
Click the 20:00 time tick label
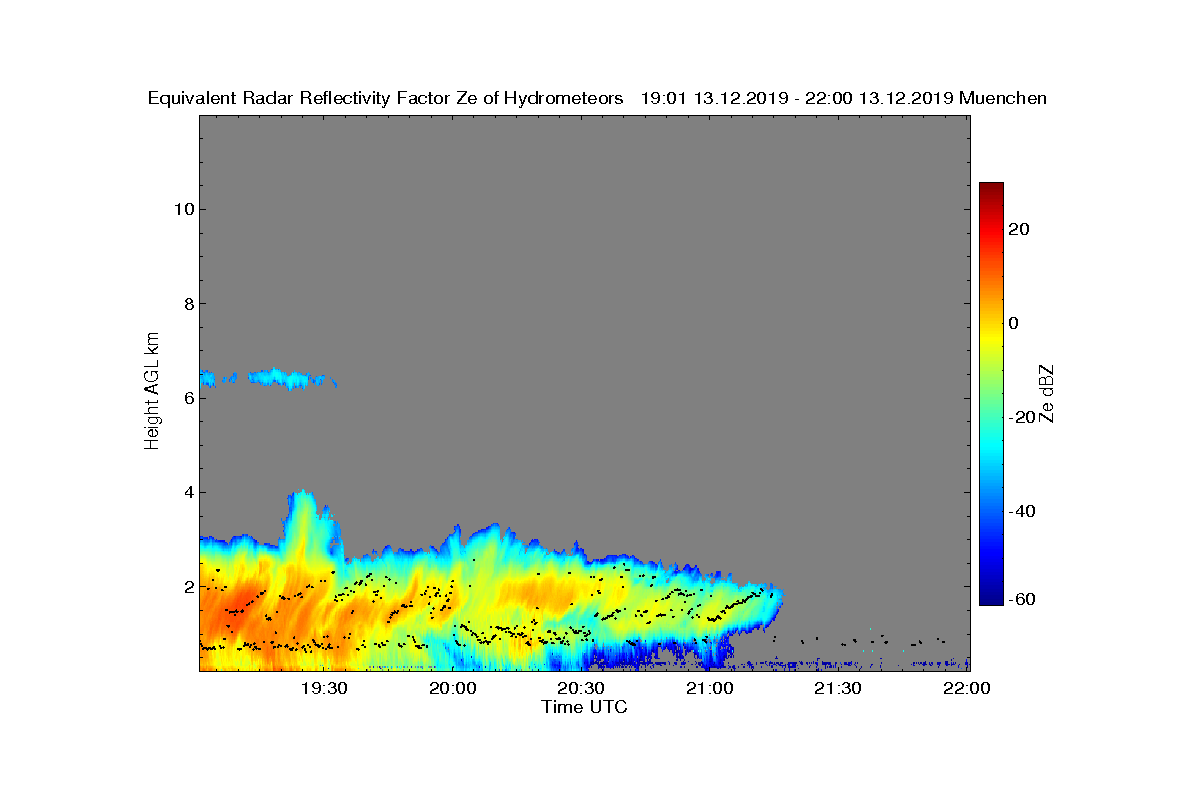(x=453, y=688)
